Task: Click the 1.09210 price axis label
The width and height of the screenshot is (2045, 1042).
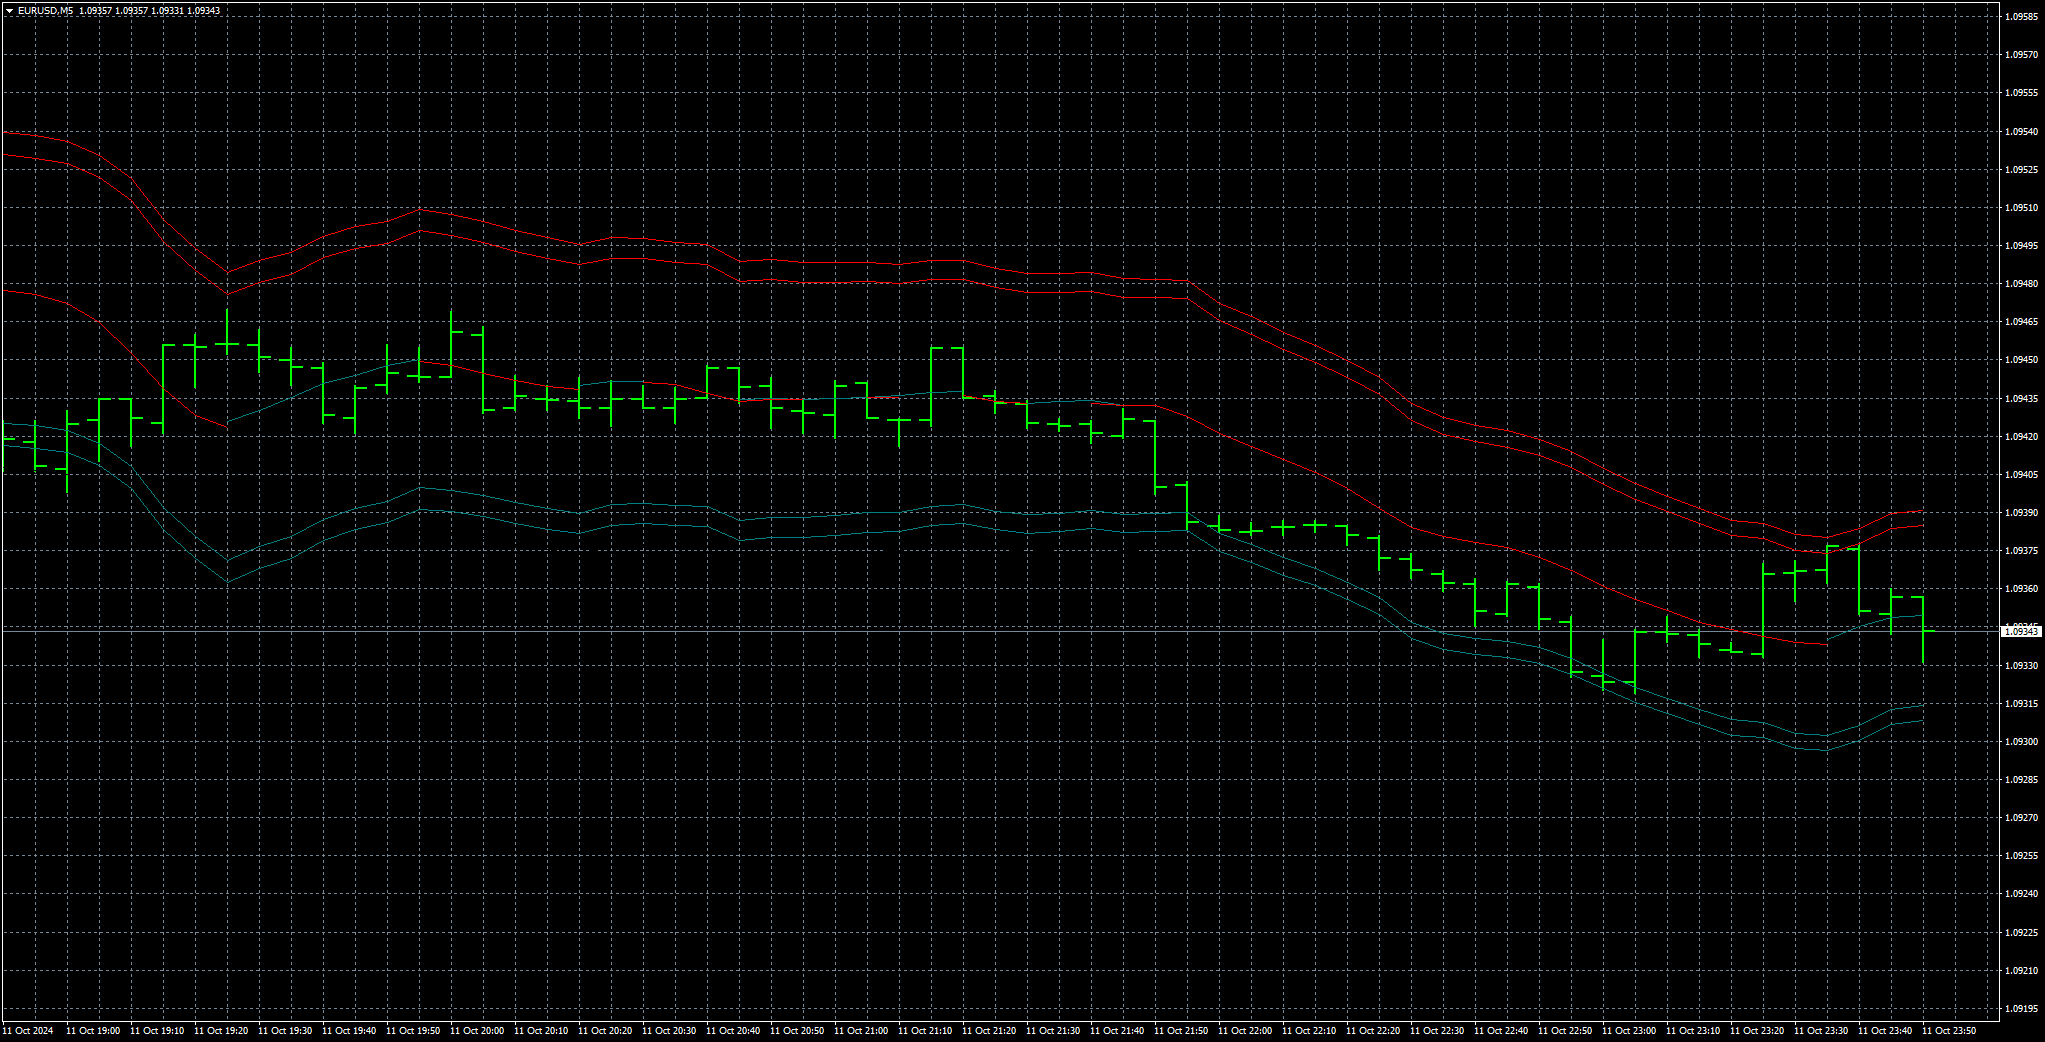Action: [2022, 971]
